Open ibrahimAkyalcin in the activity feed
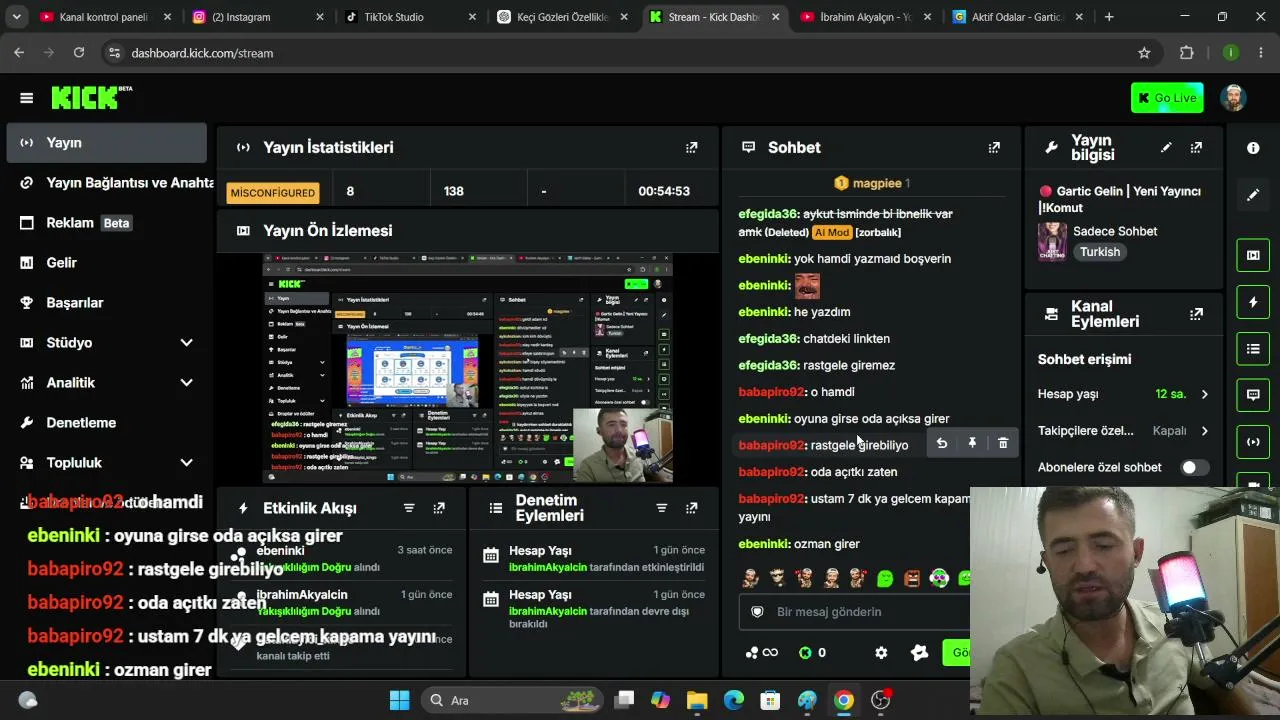The width and height of the screenshot is (1280, 720). tap(302, 595)
